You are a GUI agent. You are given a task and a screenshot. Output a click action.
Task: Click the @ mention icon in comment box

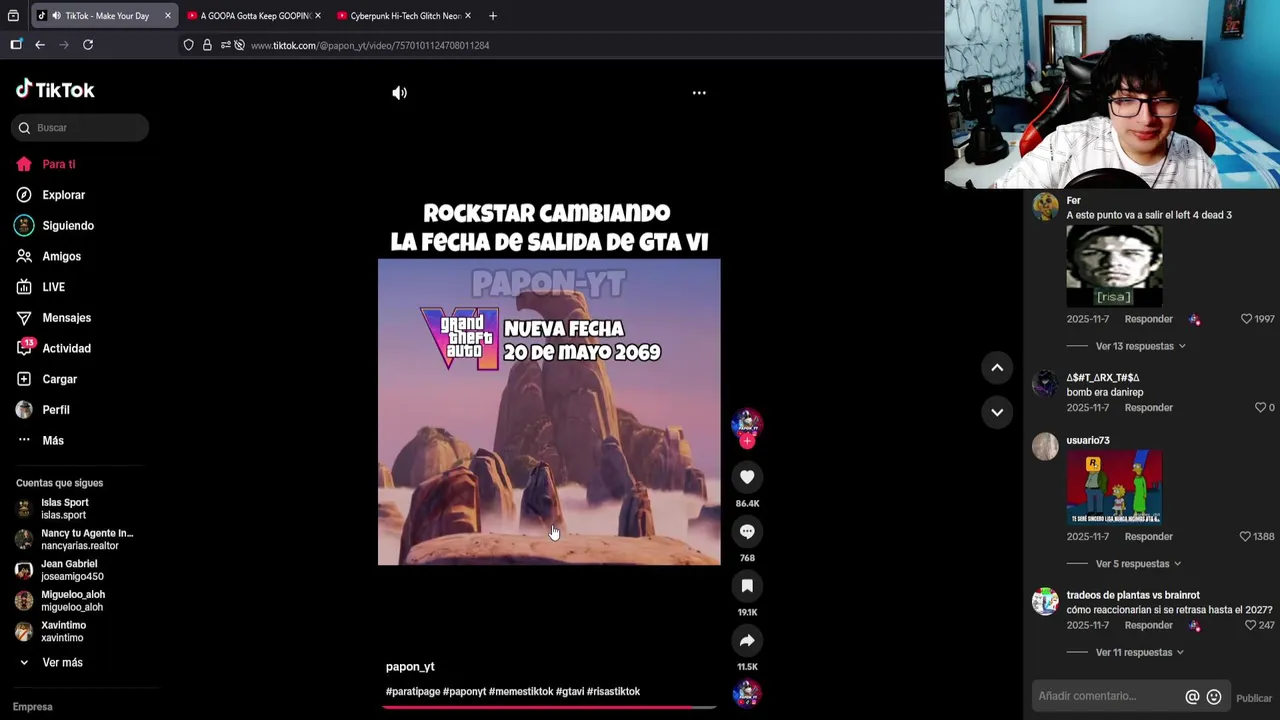click(1192, 697)
